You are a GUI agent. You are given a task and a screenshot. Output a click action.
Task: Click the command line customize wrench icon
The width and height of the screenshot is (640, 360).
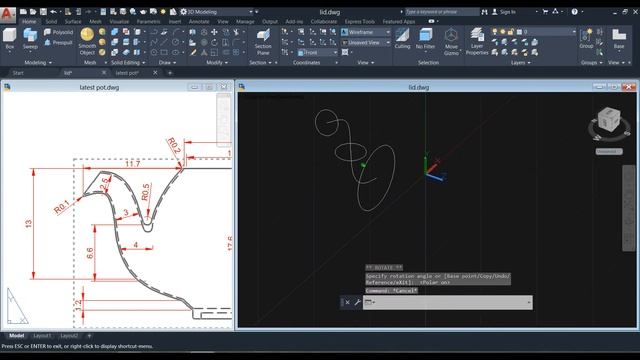tap(357, 302)
